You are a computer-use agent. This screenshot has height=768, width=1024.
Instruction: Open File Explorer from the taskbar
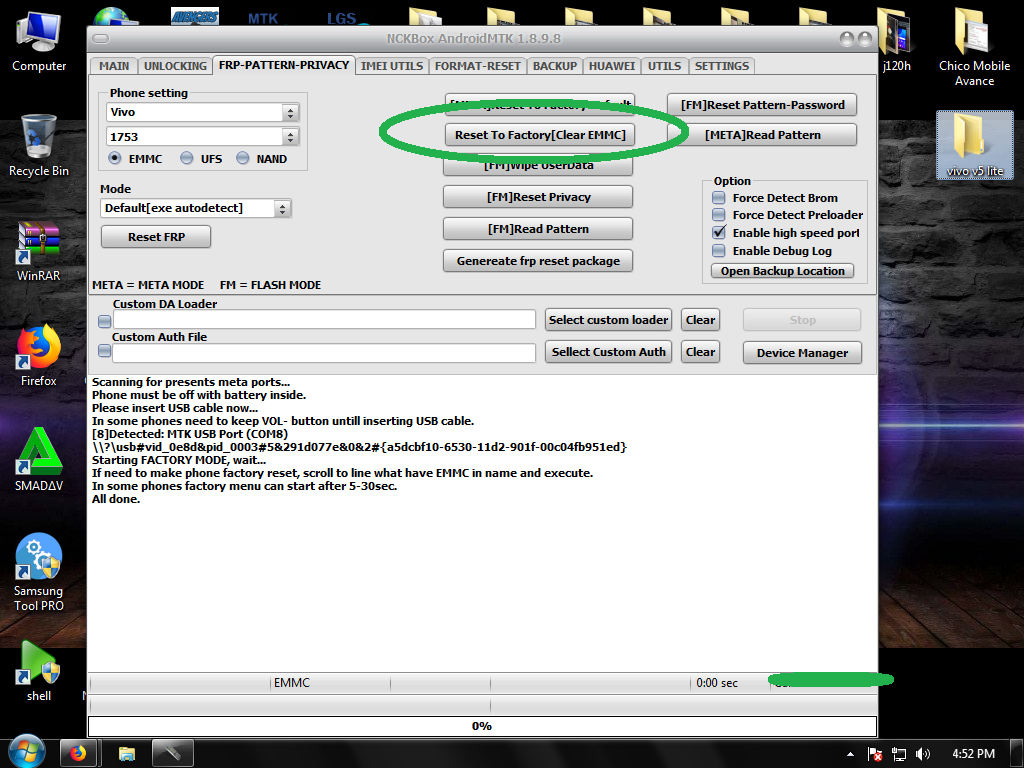tap(127, 754)
